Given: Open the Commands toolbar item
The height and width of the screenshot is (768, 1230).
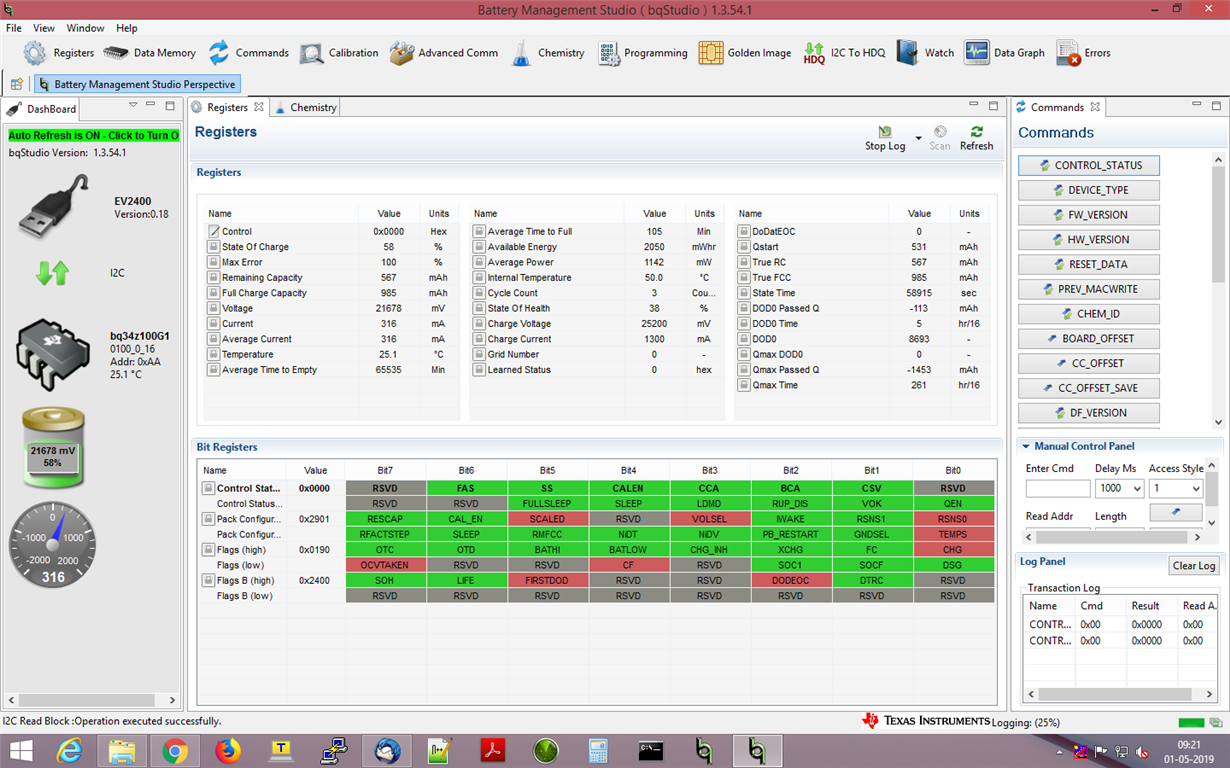Looking at the screenshot, I should coord(248,53).
